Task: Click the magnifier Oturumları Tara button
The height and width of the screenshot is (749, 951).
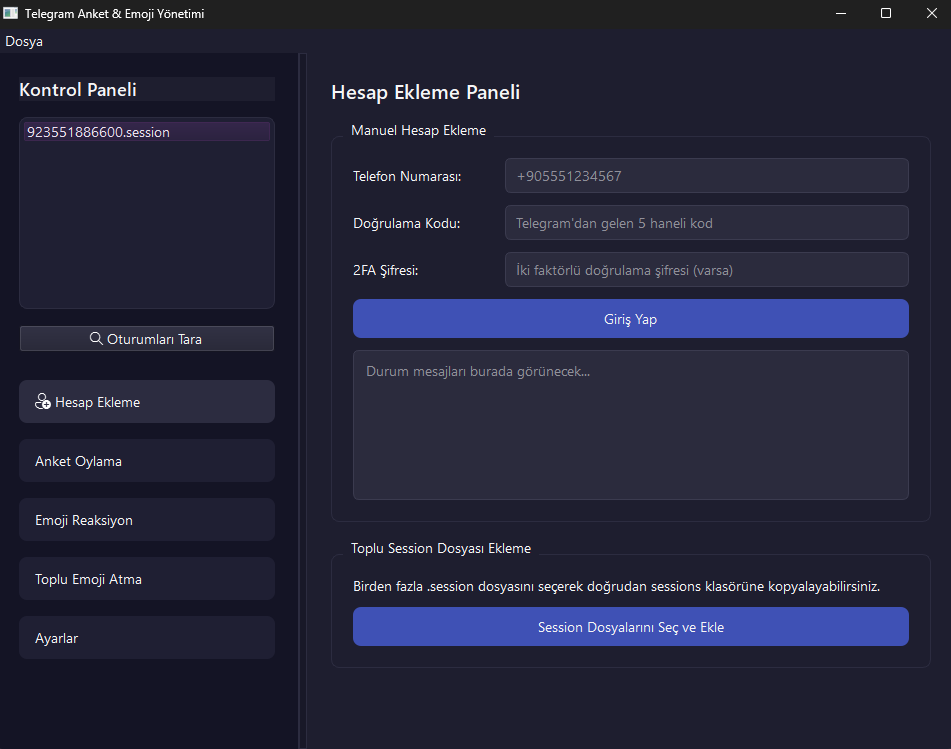Action: point(147,339)
